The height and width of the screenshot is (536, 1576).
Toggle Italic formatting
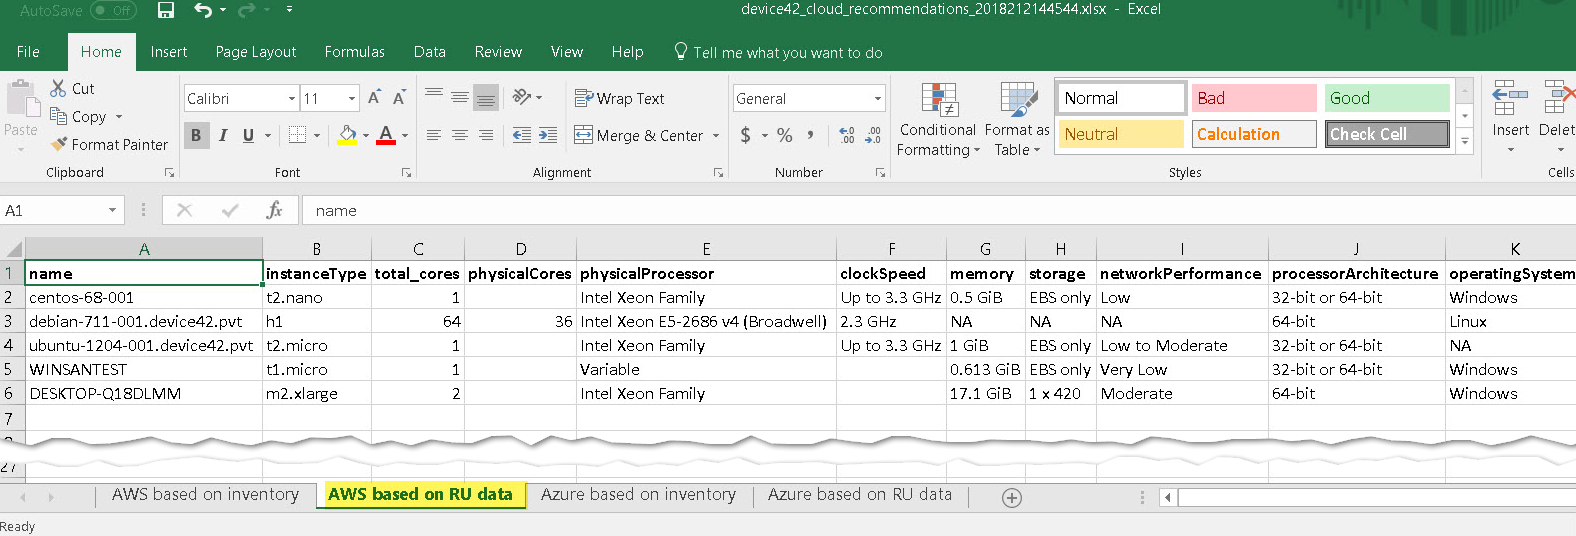222,135
